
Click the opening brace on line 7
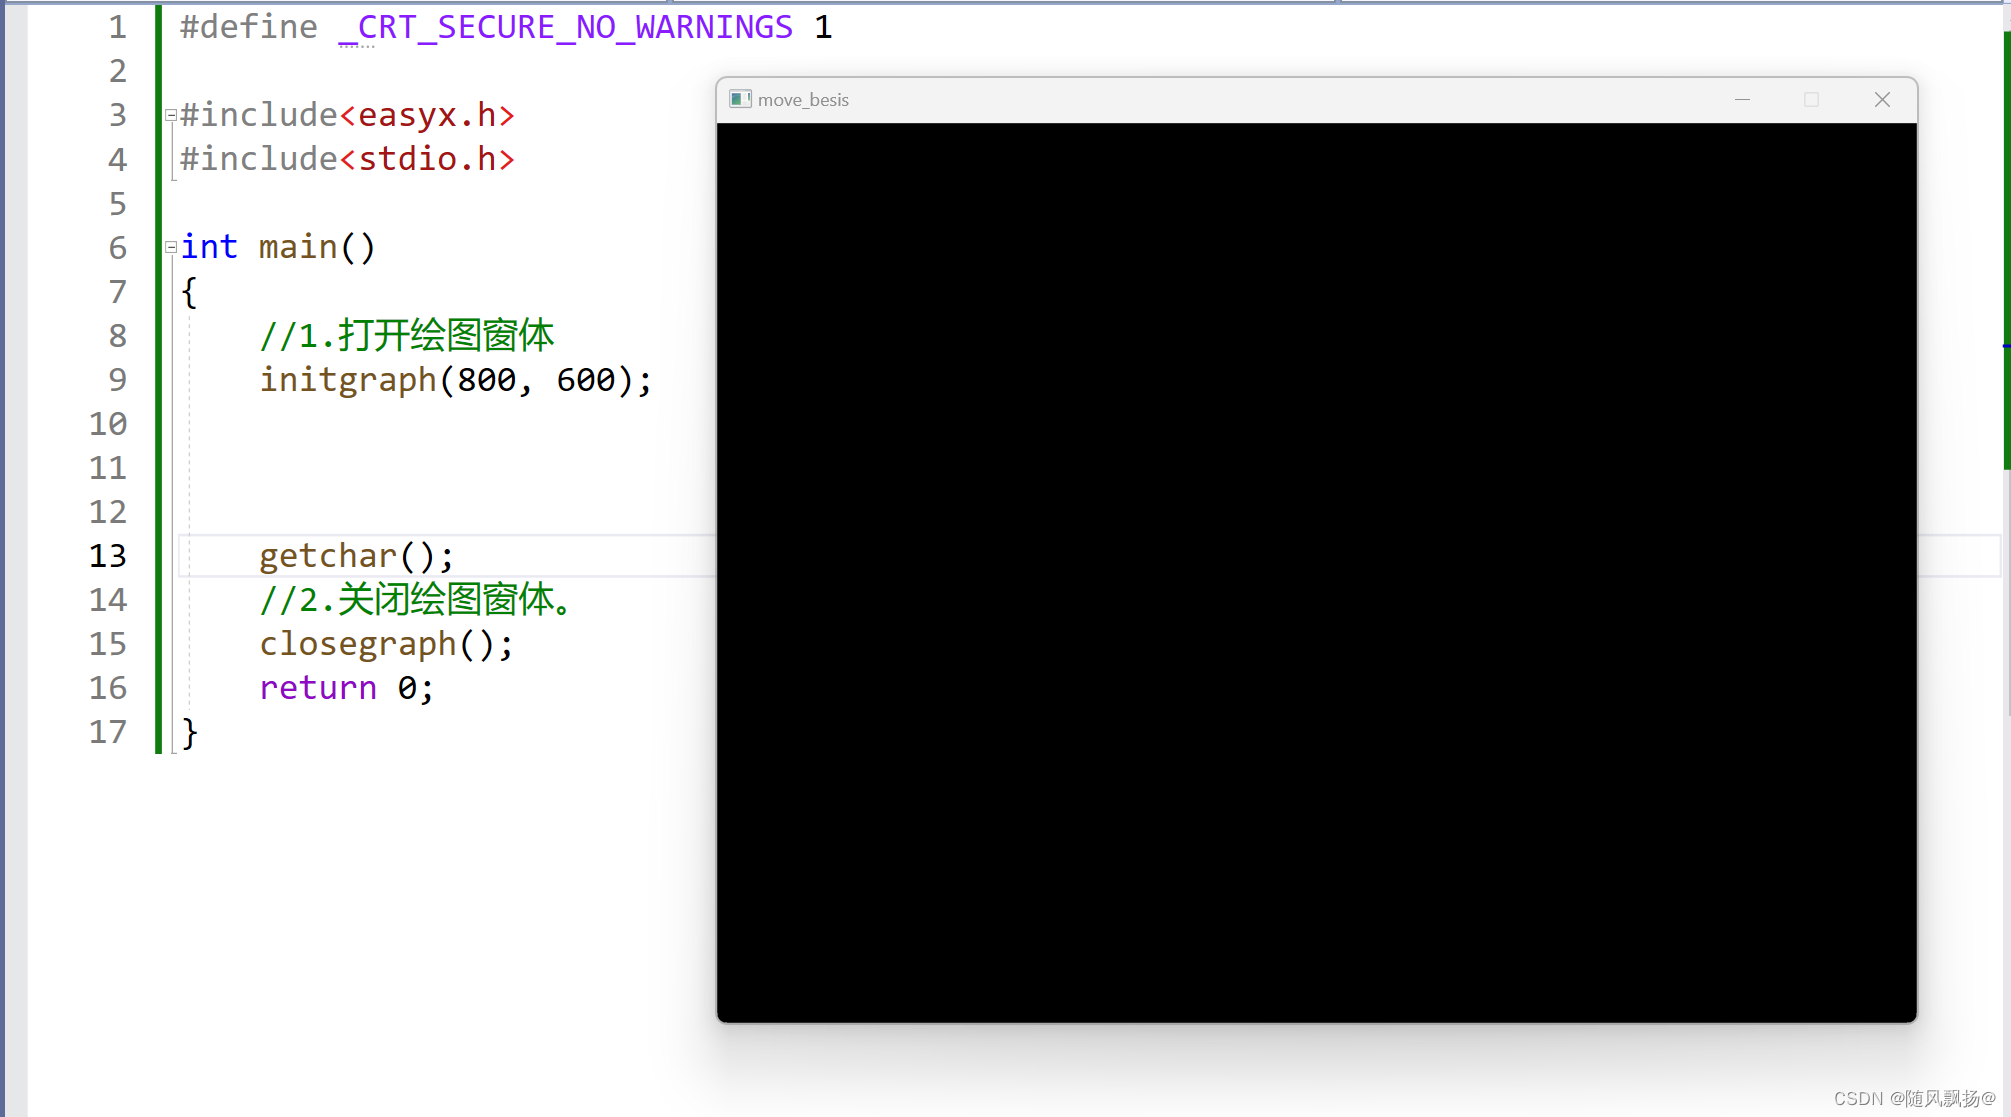pyautogui.click(x=189, y=292)
